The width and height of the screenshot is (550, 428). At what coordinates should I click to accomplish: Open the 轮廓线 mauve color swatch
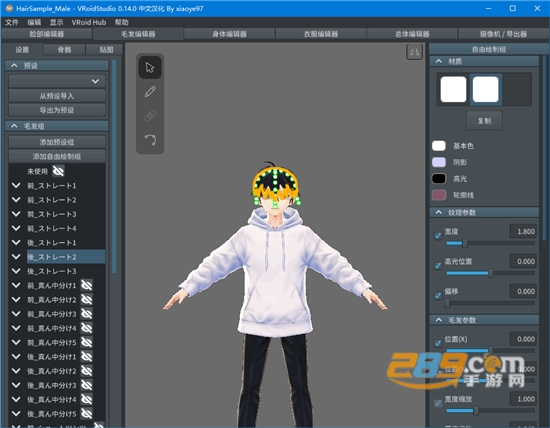tap(439, 195)
